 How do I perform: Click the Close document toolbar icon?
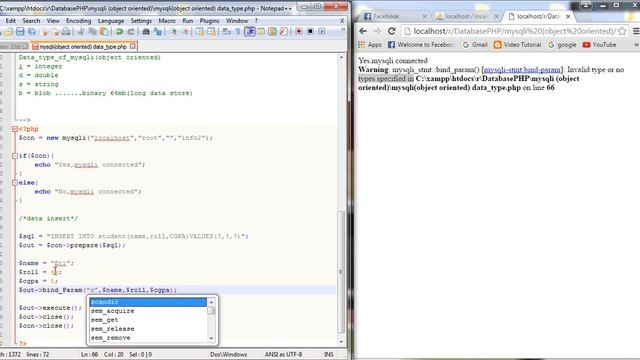pyautogui.click(x=44, y=31)
